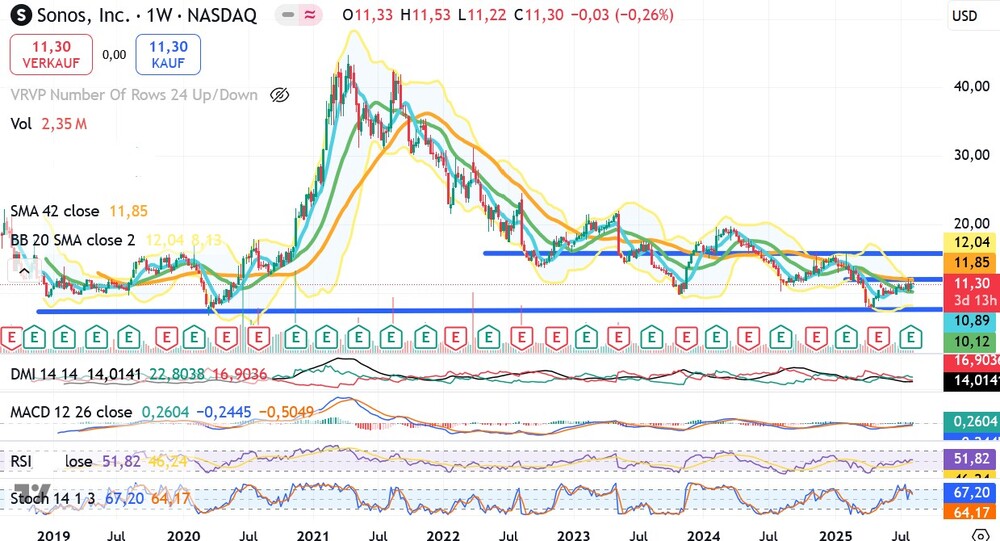Click the green 10,12 price axis label
Image resolution: width=1000 pixels, height=541 pixels.
[x=971, y=342]
